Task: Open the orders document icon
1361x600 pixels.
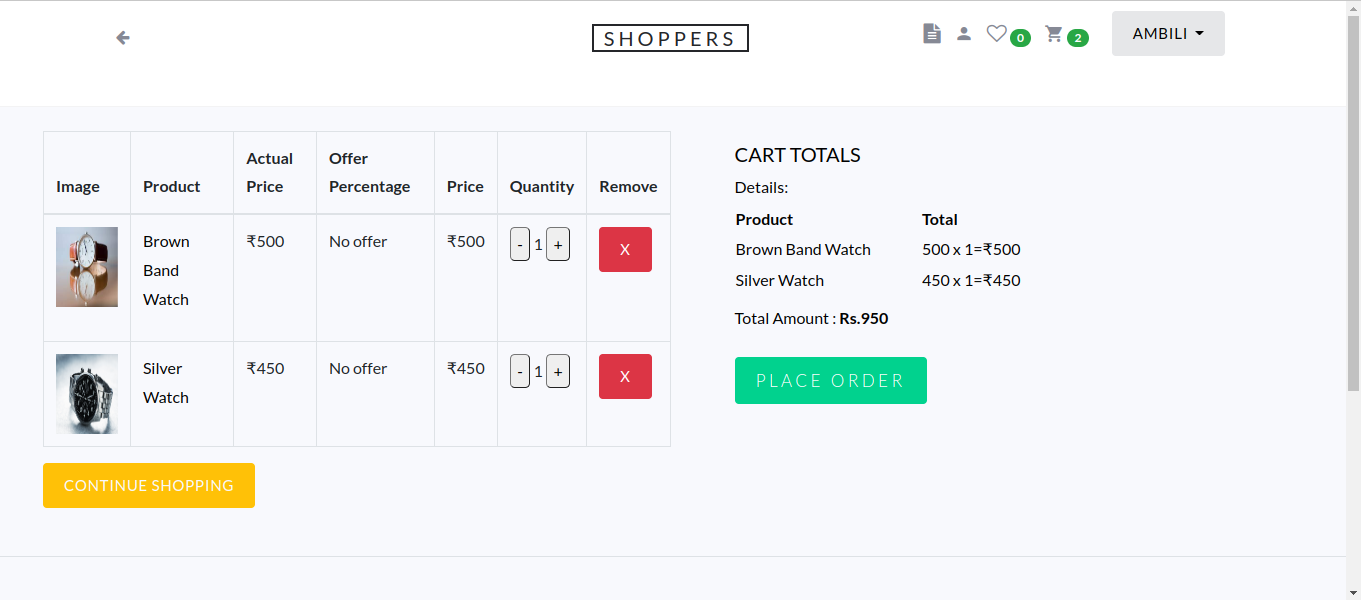Action: tap(931, 33)
